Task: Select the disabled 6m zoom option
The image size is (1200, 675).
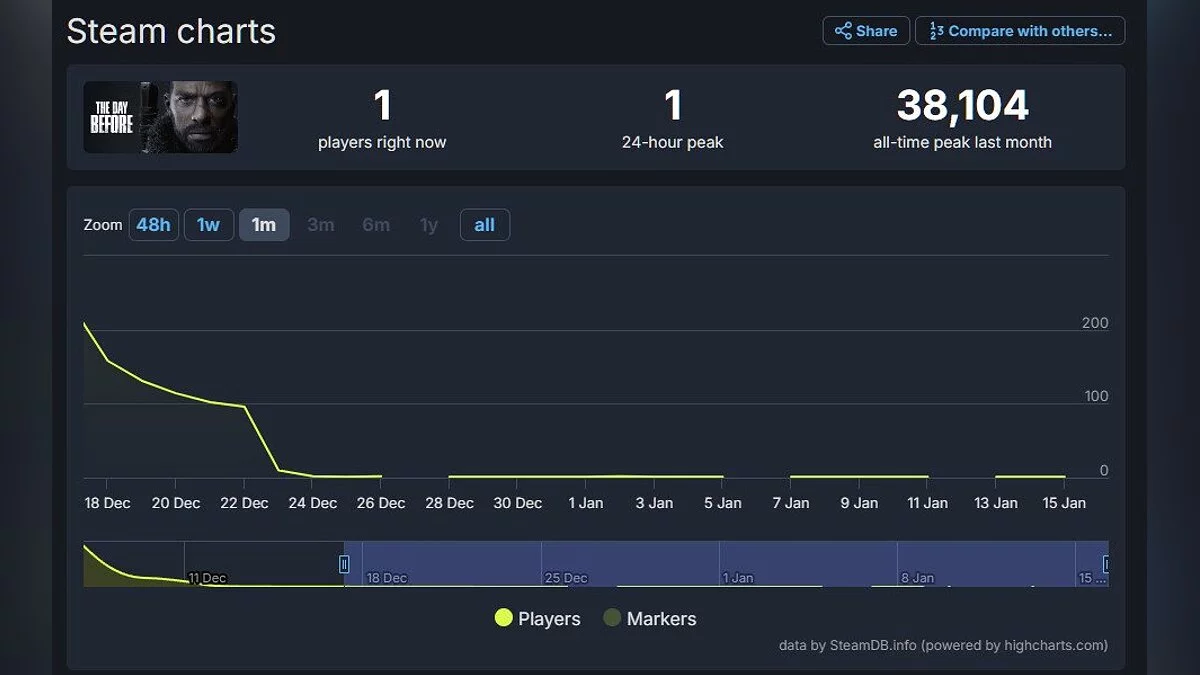Action: [376, 225]
